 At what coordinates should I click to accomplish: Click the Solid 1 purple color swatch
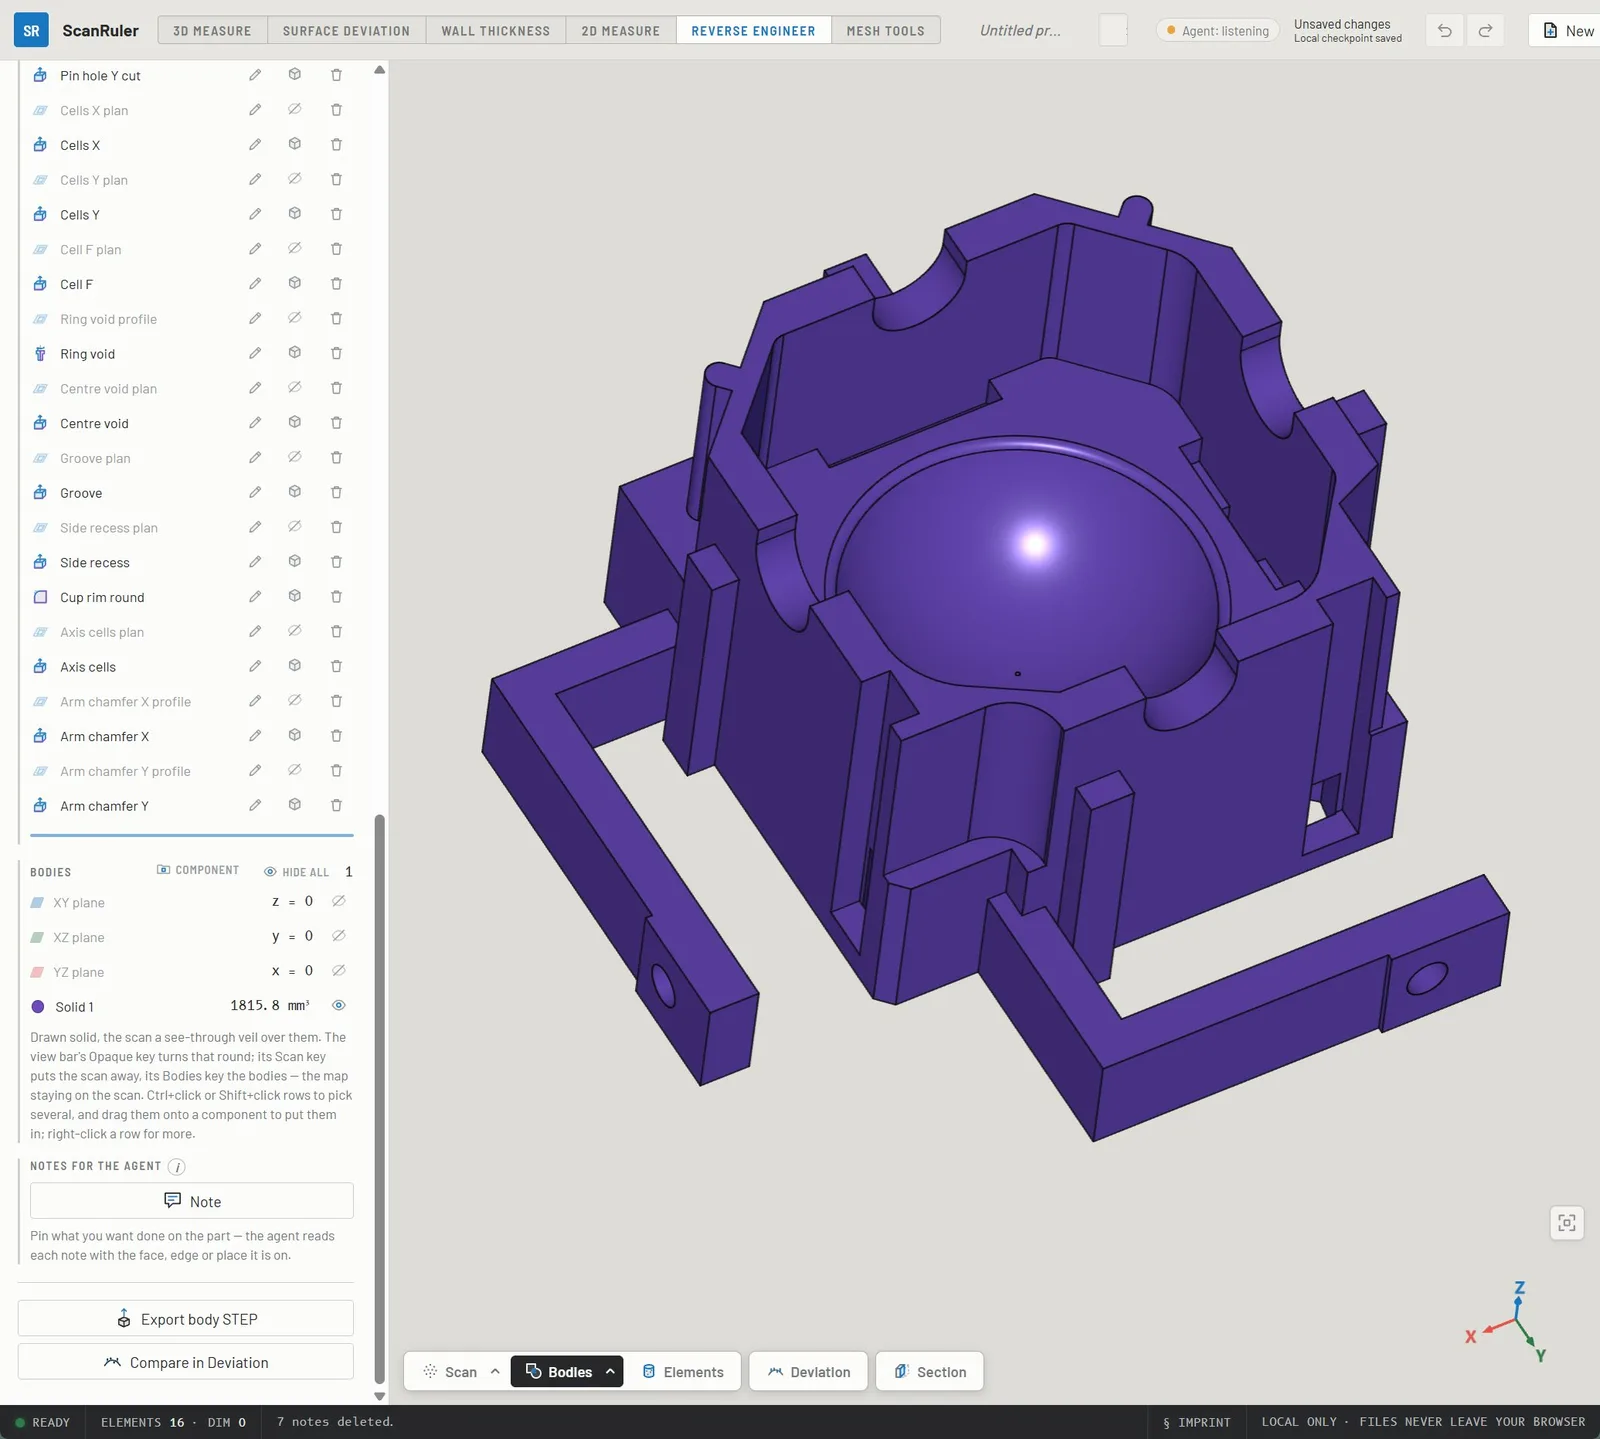[38, 1007]
